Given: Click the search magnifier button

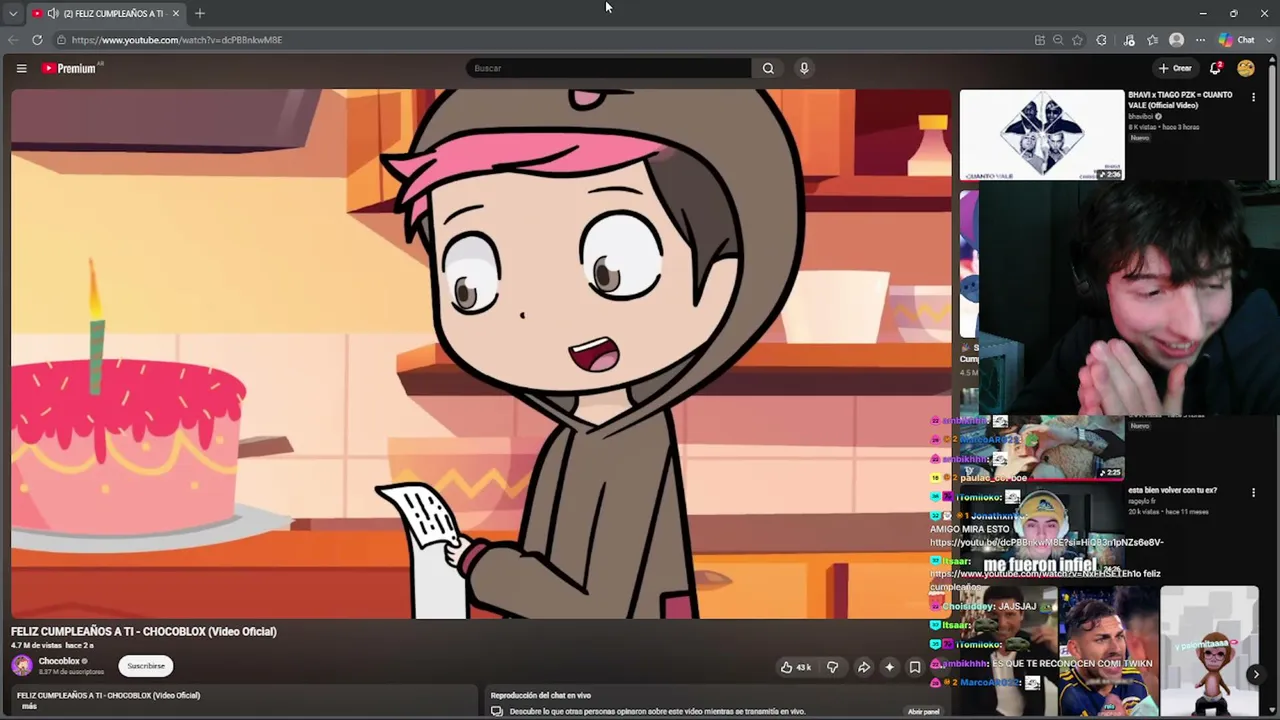Looking at the screenshot, I should tap(768, 68).
